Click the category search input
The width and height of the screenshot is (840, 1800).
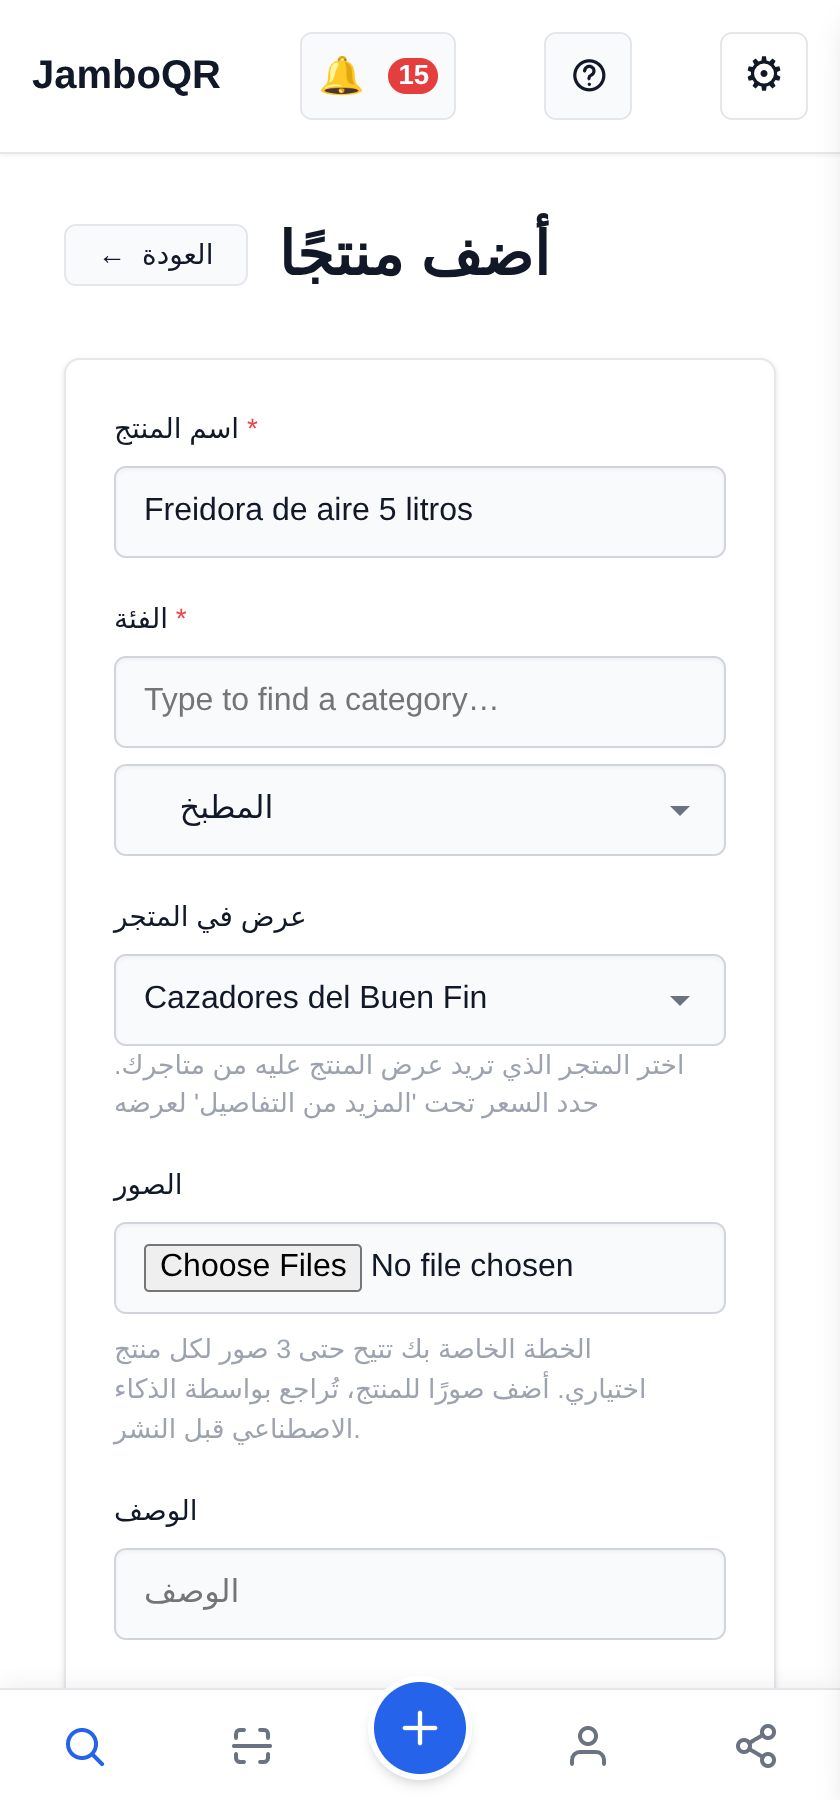420,702
